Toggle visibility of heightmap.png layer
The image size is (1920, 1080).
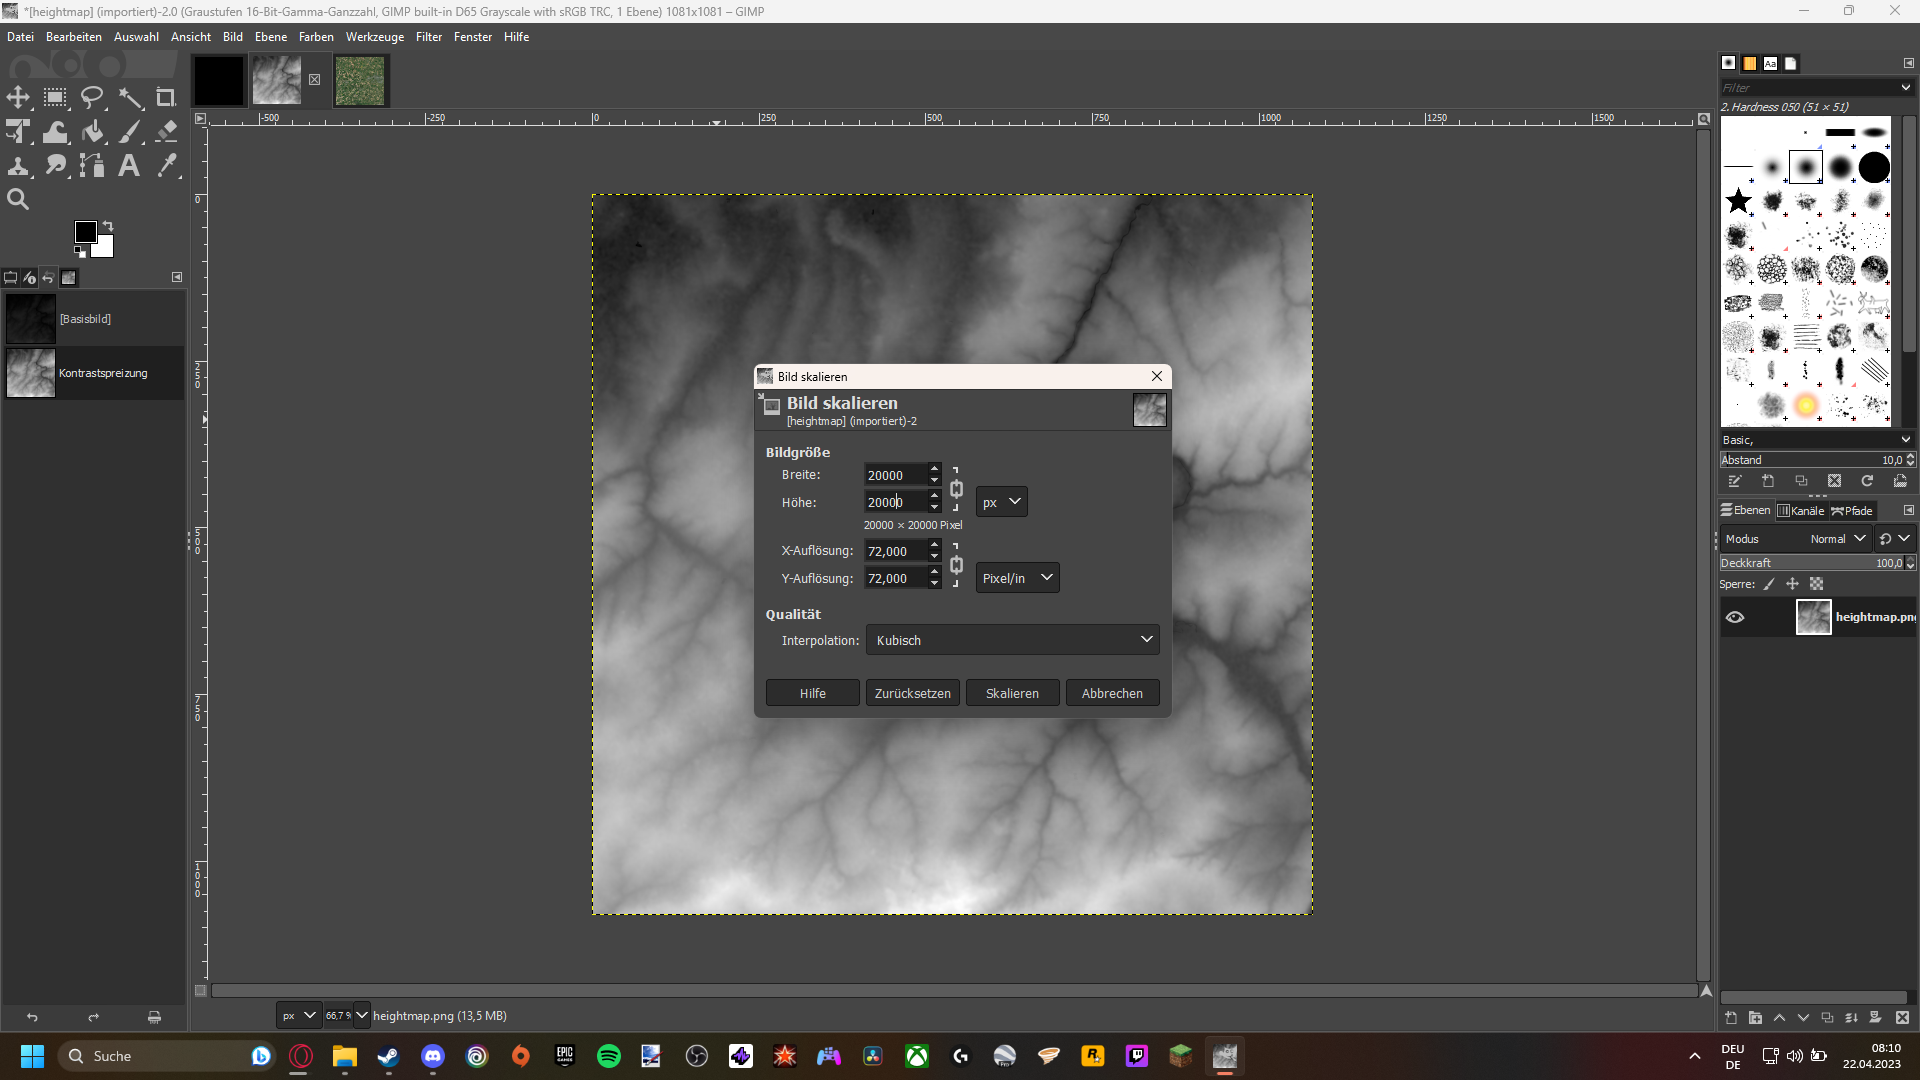click(1735, 617)
